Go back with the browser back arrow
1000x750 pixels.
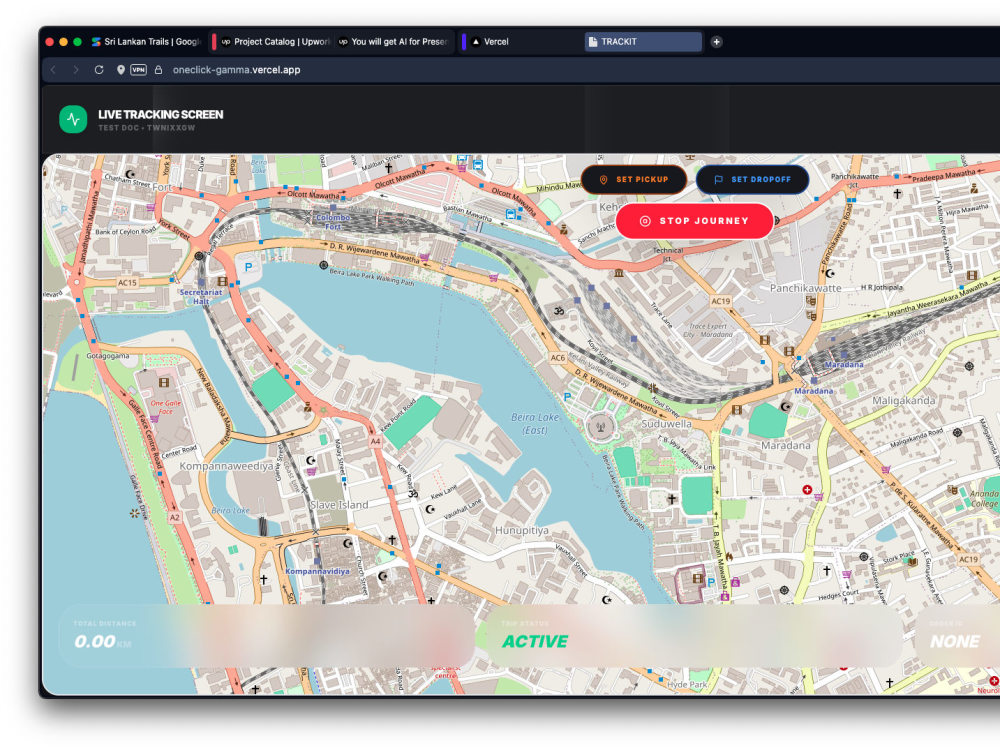point(54,70)
